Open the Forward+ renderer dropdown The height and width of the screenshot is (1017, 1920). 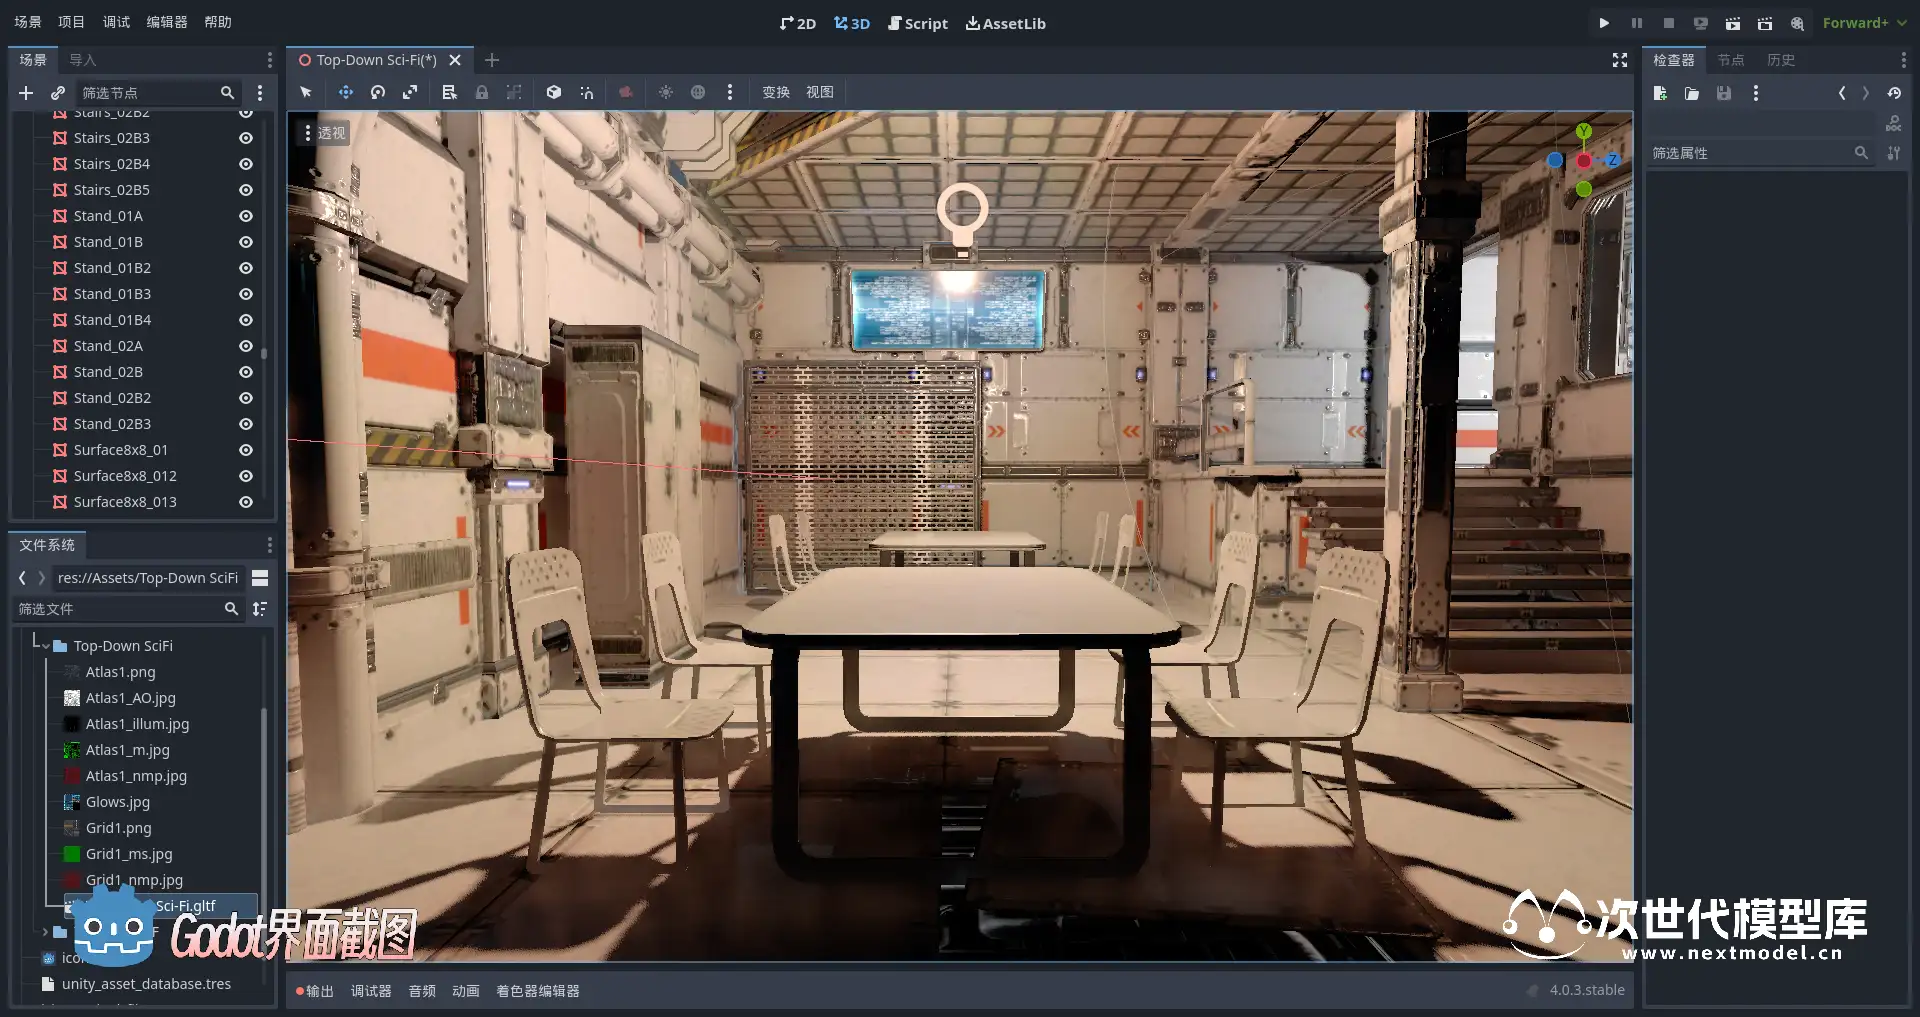point(1864,23)
